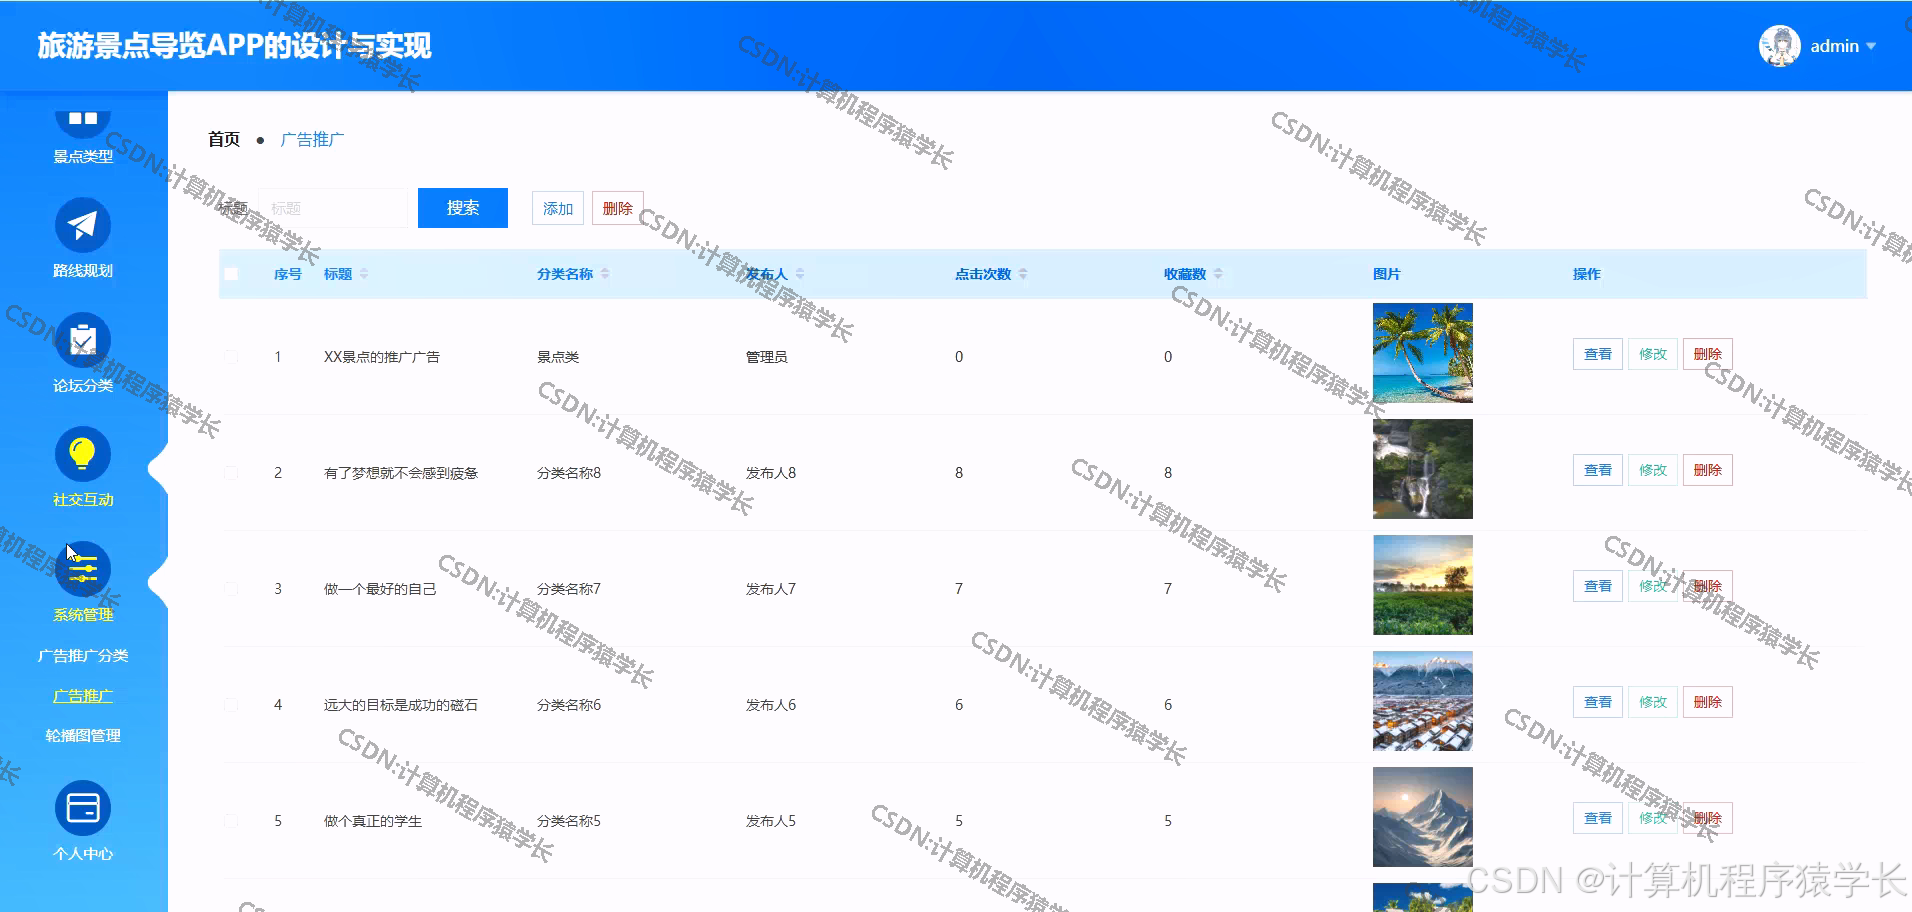Viewport: 1912px width, 912px height.
Task: Click cell text 管理员
Action: 767,357
